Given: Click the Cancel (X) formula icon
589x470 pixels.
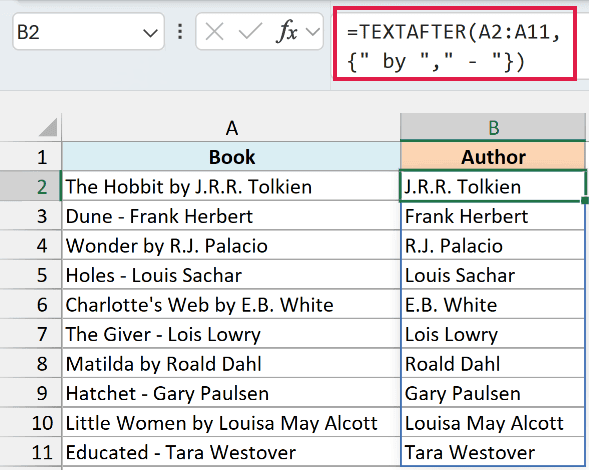Looking at the screenshot, I should (214, 32).
